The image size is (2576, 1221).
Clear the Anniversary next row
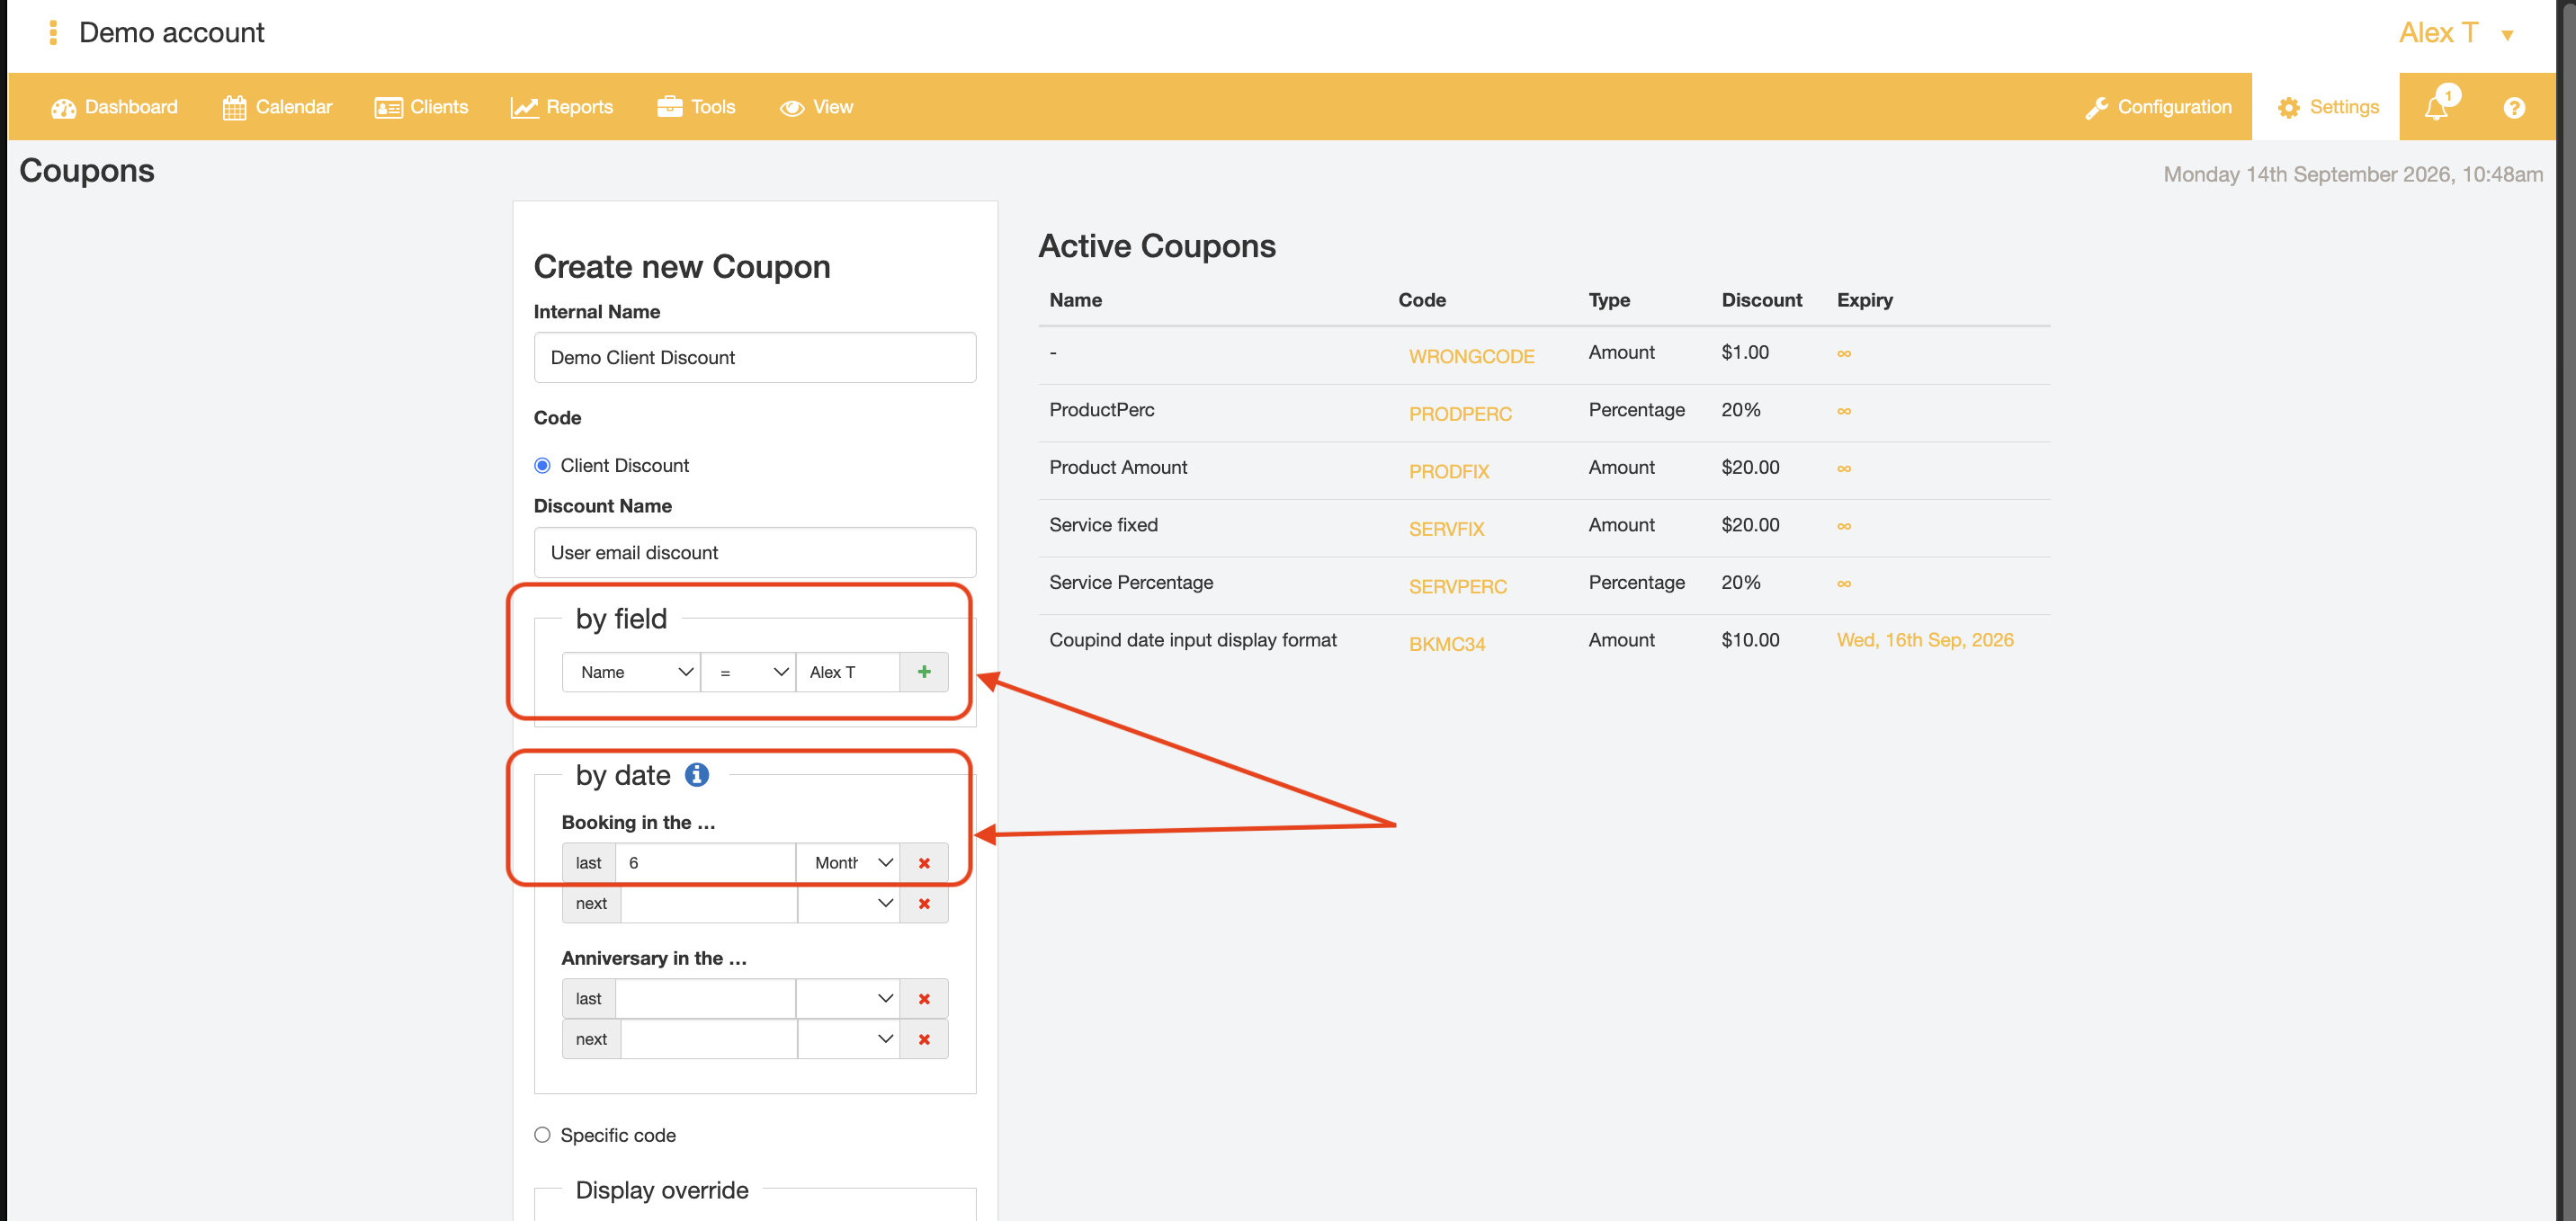click(x=924, y=1040)
